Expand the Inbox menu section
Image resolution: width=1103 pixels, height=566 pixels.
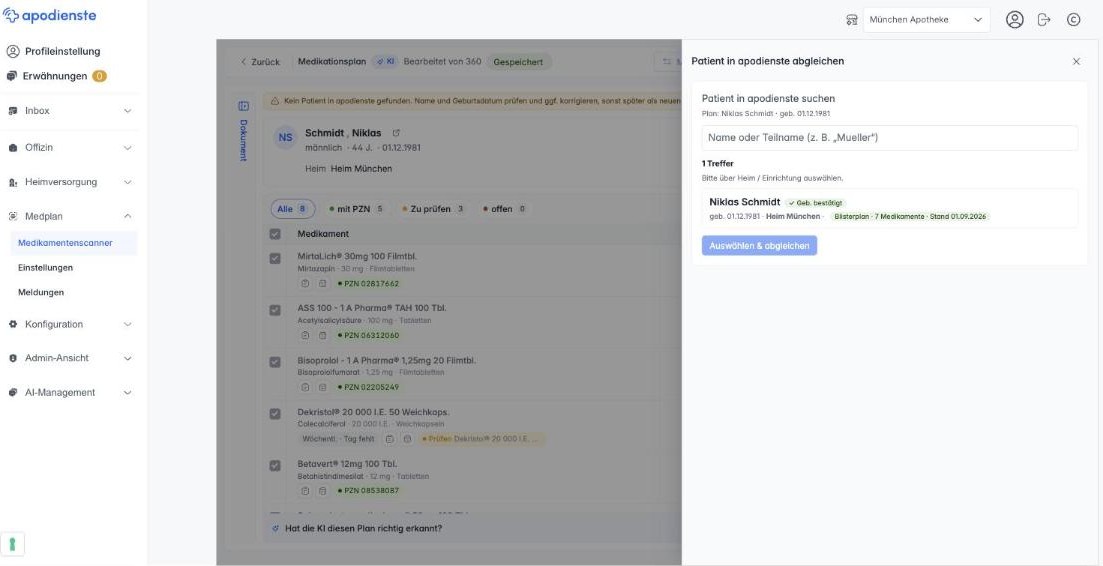point(70,111)
